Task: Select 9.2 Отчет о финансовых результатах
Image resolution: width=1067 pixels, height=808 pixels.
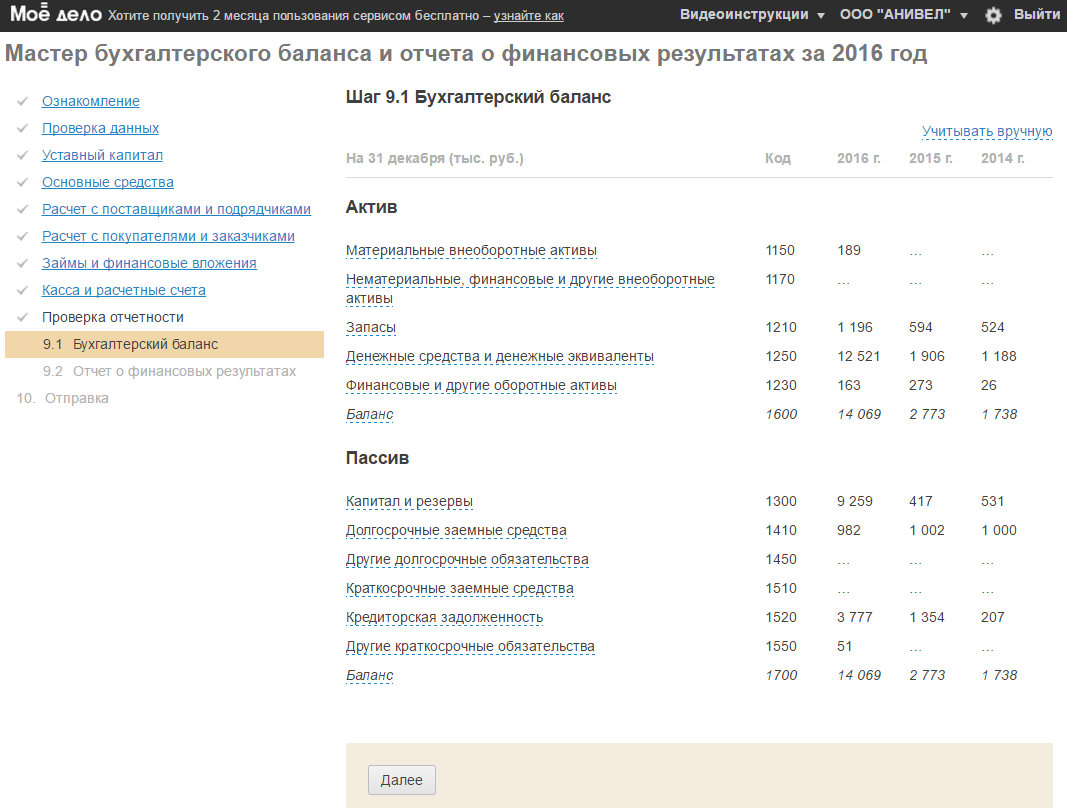Action: [x=169, y=371]
